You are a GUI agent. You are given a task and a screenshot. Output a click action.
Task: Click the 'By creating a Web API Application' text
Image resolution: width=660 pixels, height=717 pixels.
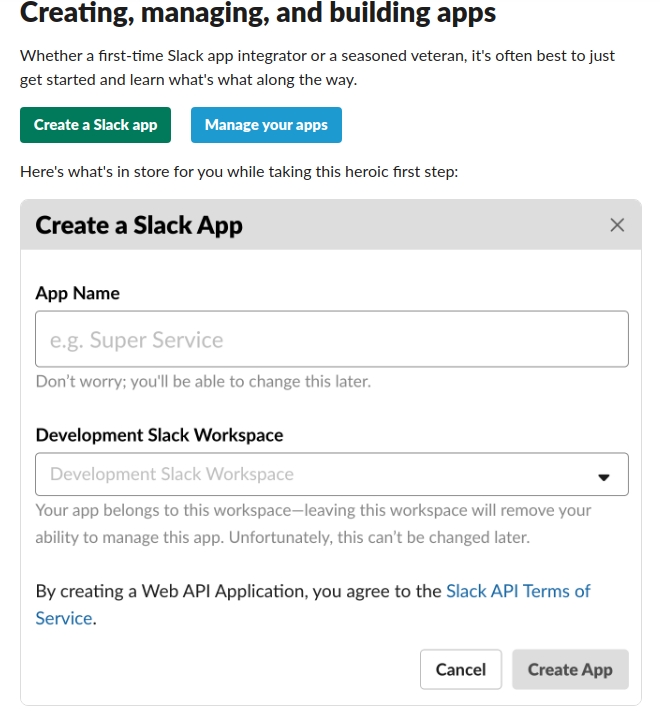point(238,591)
